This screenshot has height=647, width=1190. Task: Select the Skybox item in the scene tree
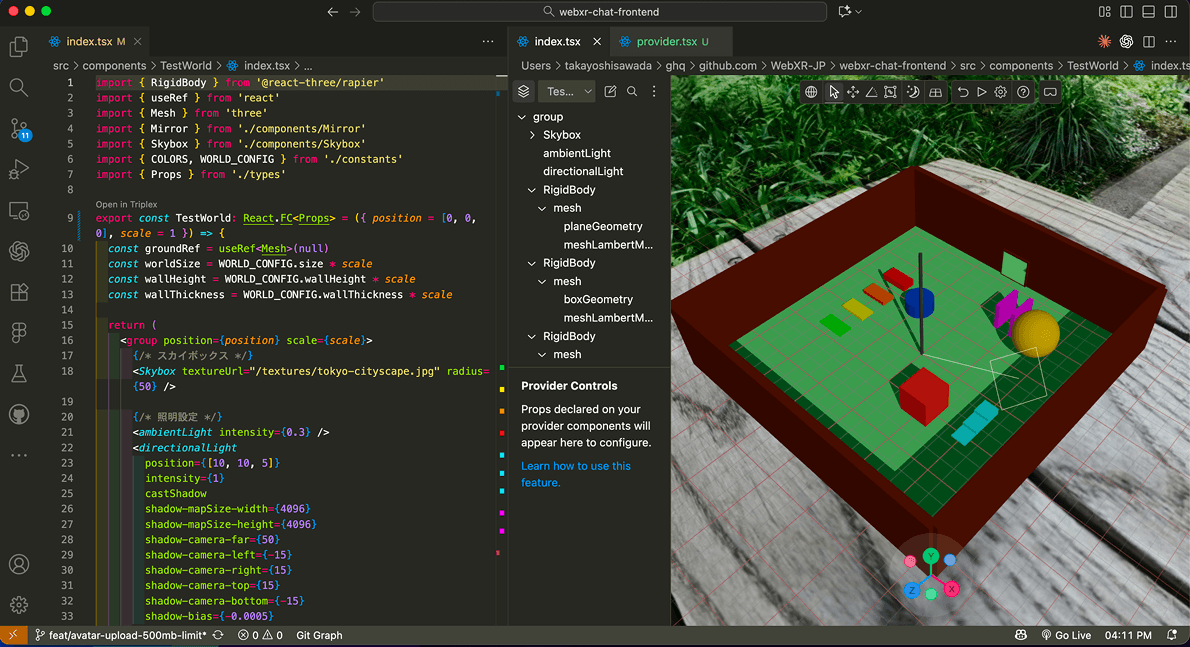tap(561, 134)
